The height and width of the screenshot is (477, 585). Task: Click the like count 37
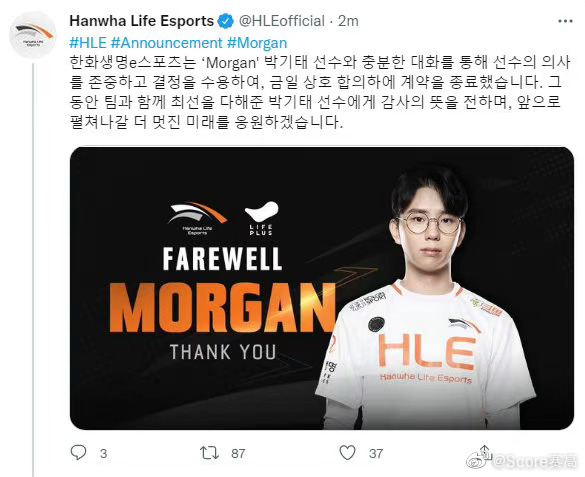(376, 454)
